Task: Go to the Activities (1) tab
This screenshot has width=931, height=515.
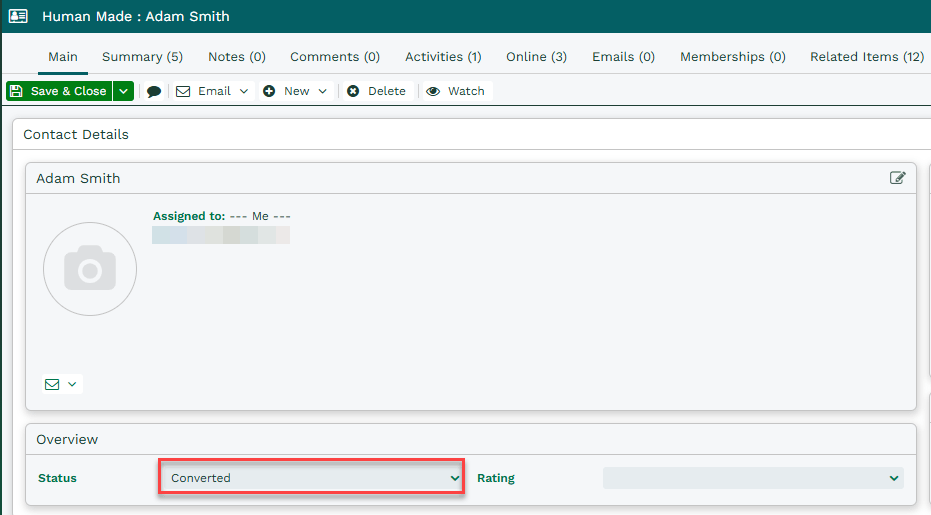Action: click(443, 57)
